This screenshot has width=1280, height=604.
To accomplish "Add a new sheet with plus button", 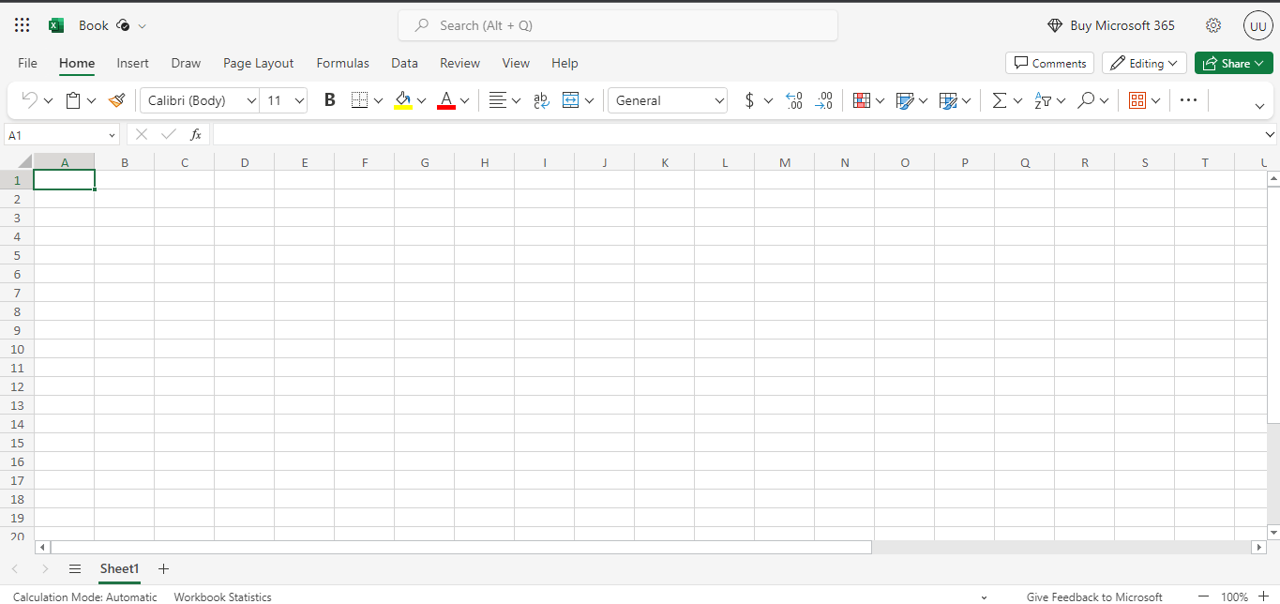I will (164, 569).
